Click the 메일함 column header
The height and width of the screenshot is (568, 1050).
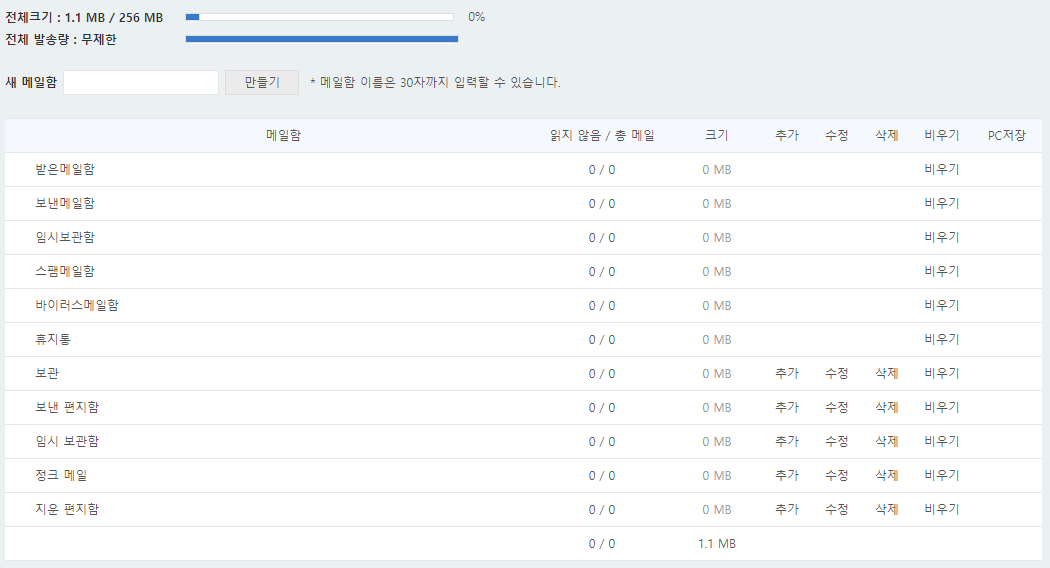[283, 135]
